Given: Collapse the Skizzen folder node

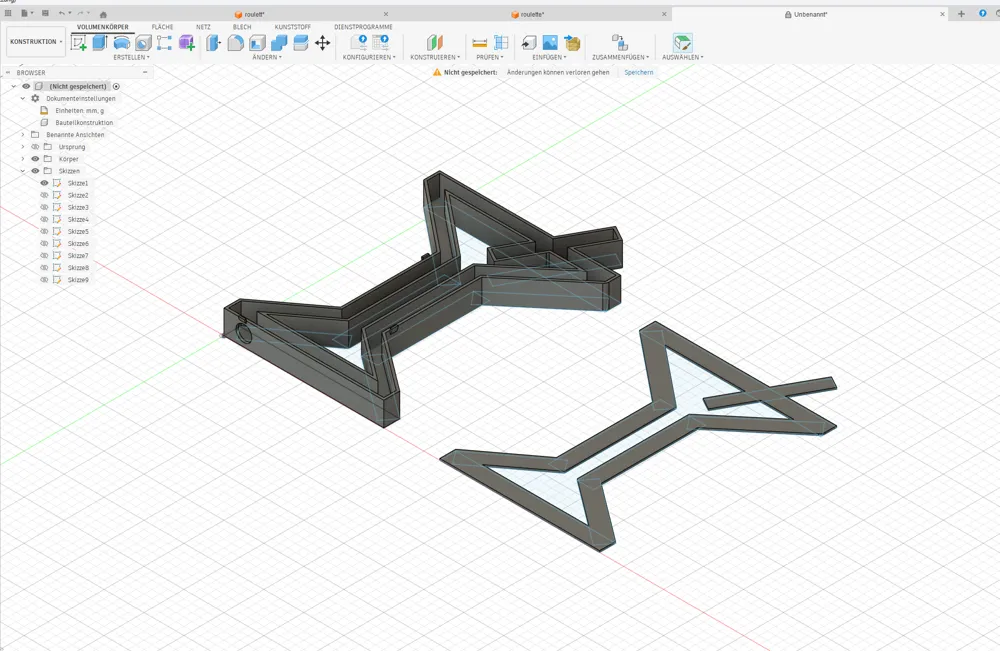Looking at the screenshot, I should point(23,171).
